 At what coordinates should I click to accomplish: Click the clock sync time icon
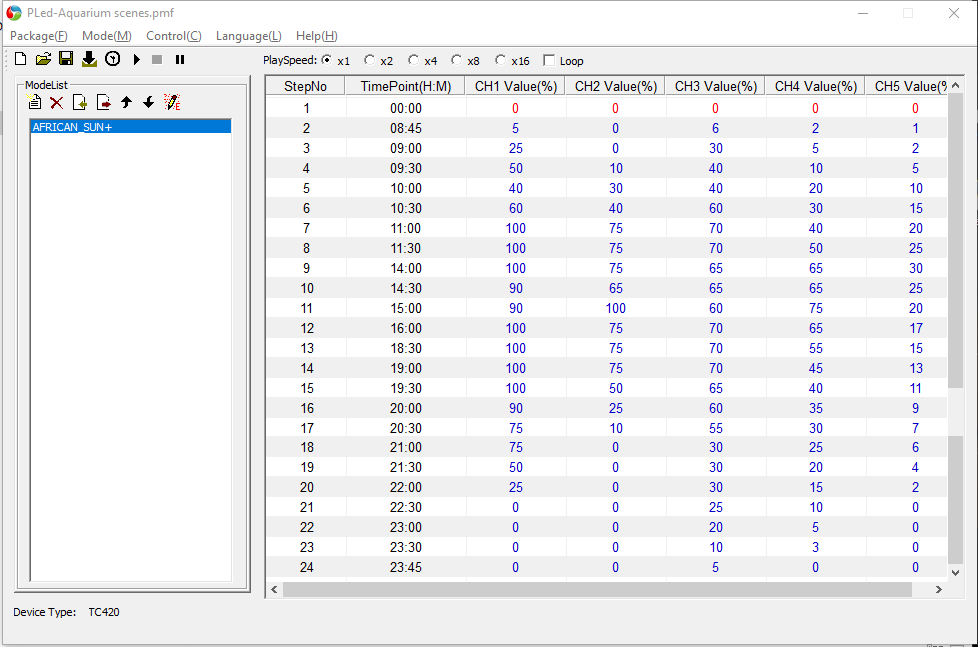(113, 59)
